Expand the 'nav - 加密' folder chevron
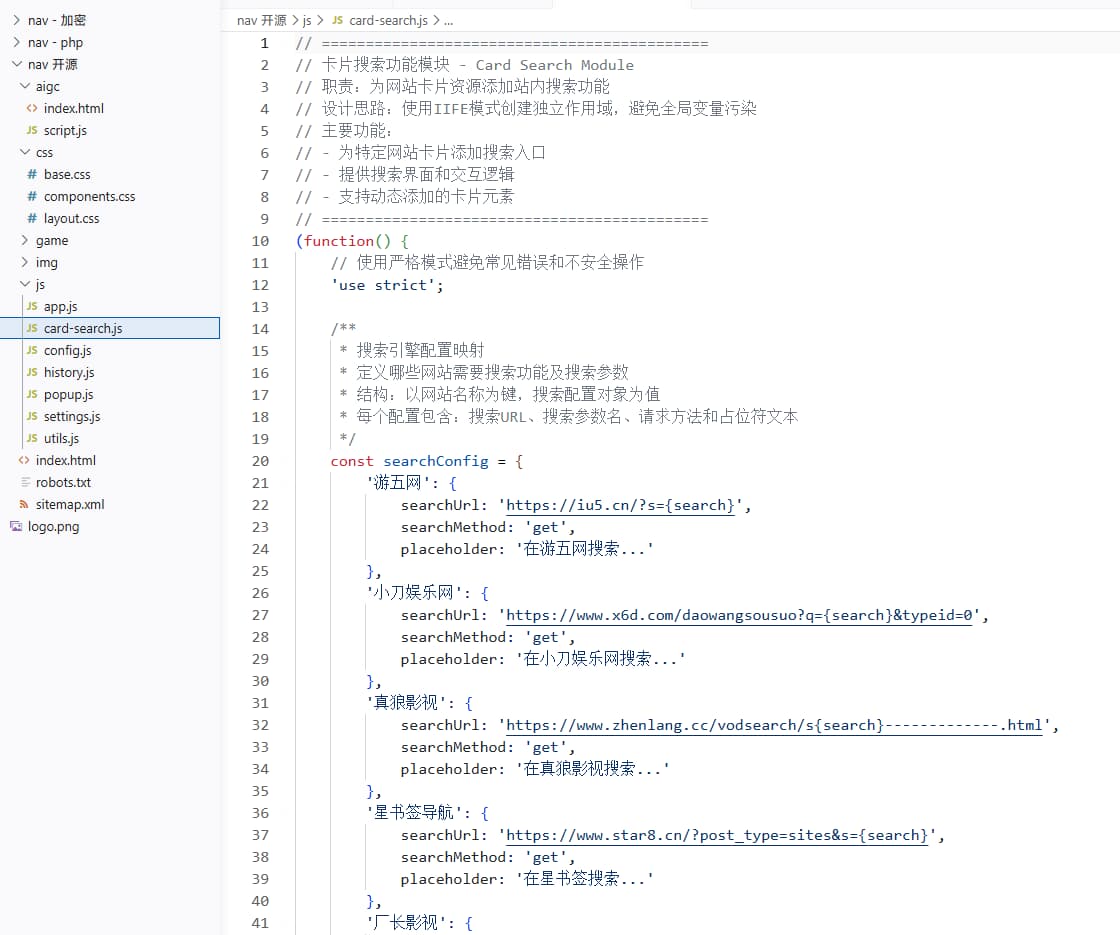 pyautogui.click(x=16, y=20)
